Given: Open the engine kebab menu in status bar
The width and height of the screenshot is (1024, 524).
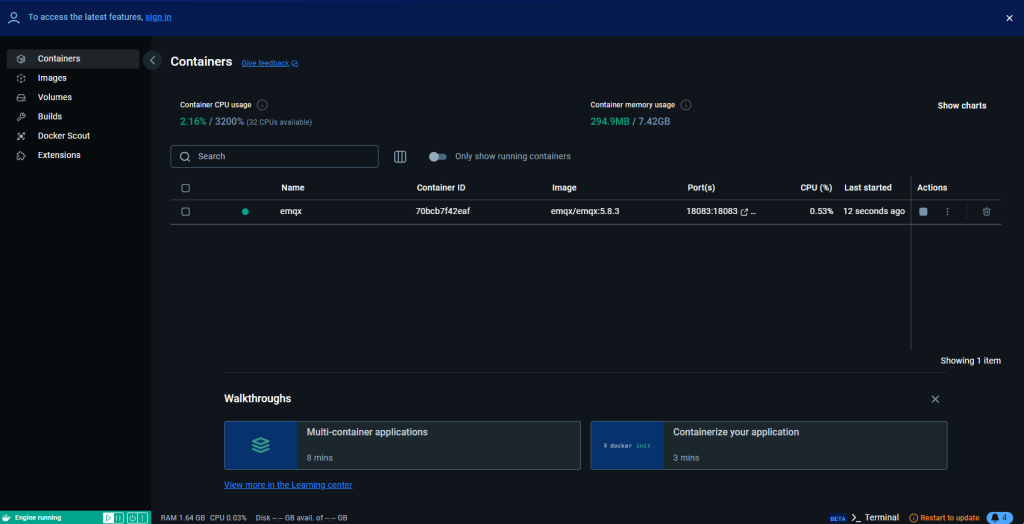Looking at the screenshot, I should pyautogui.click(x=142, y=517).
